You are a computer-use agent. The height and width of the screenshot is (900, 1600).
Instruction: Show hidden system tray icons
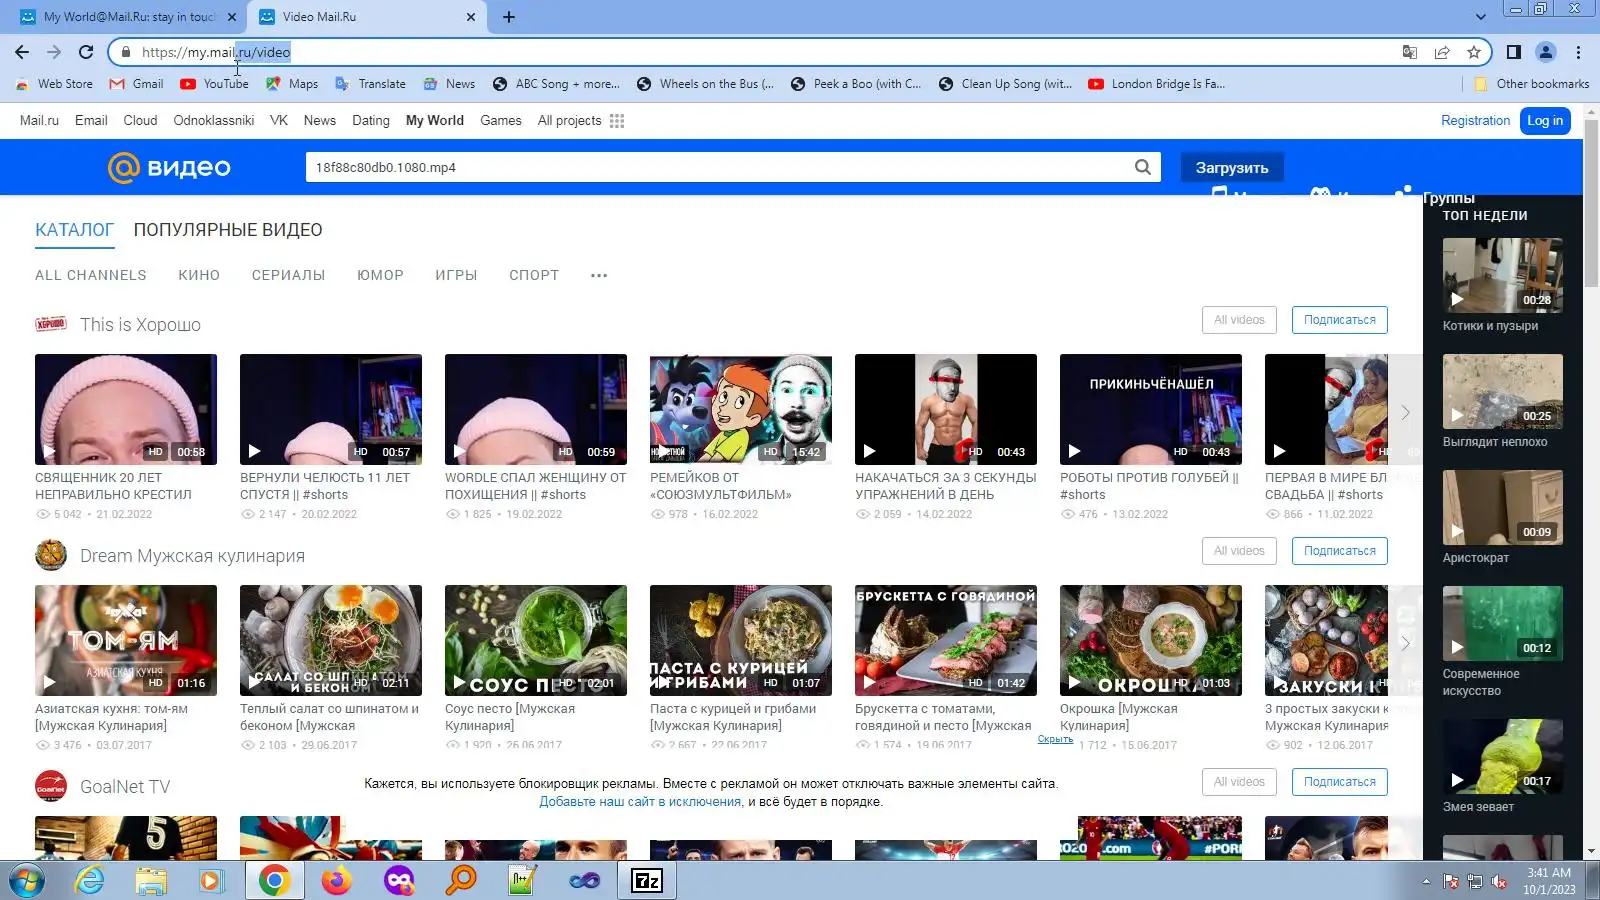[x=1426, y=881]
